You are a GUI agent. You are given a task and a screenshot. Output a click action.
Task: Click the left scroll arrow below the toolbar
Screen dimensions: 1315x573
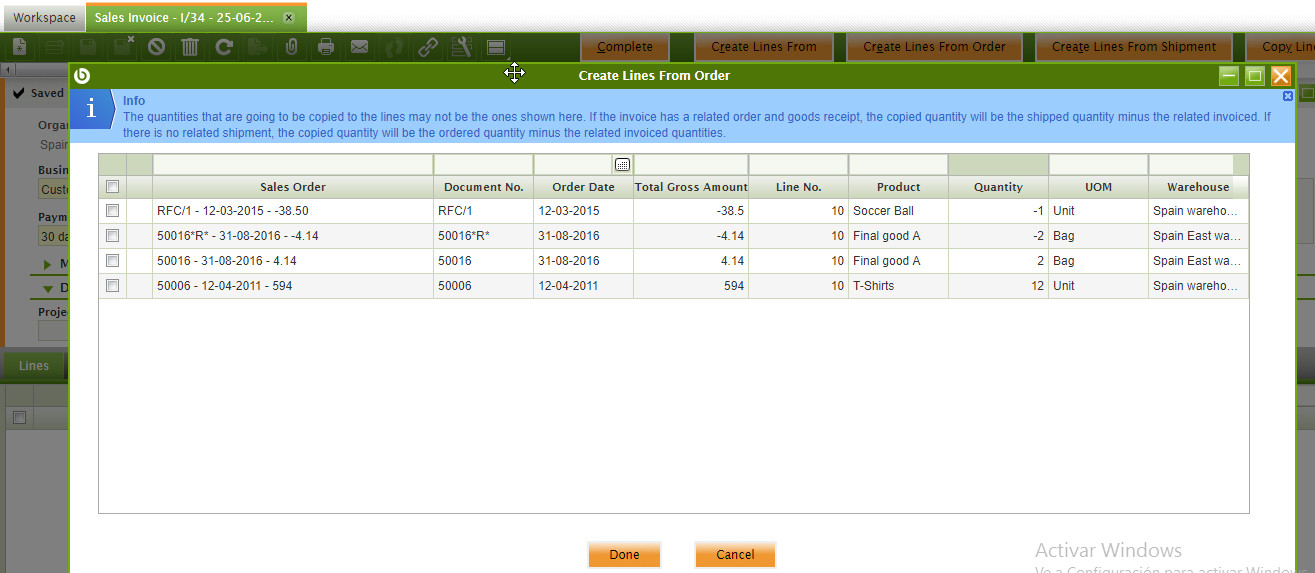[8, 69]
